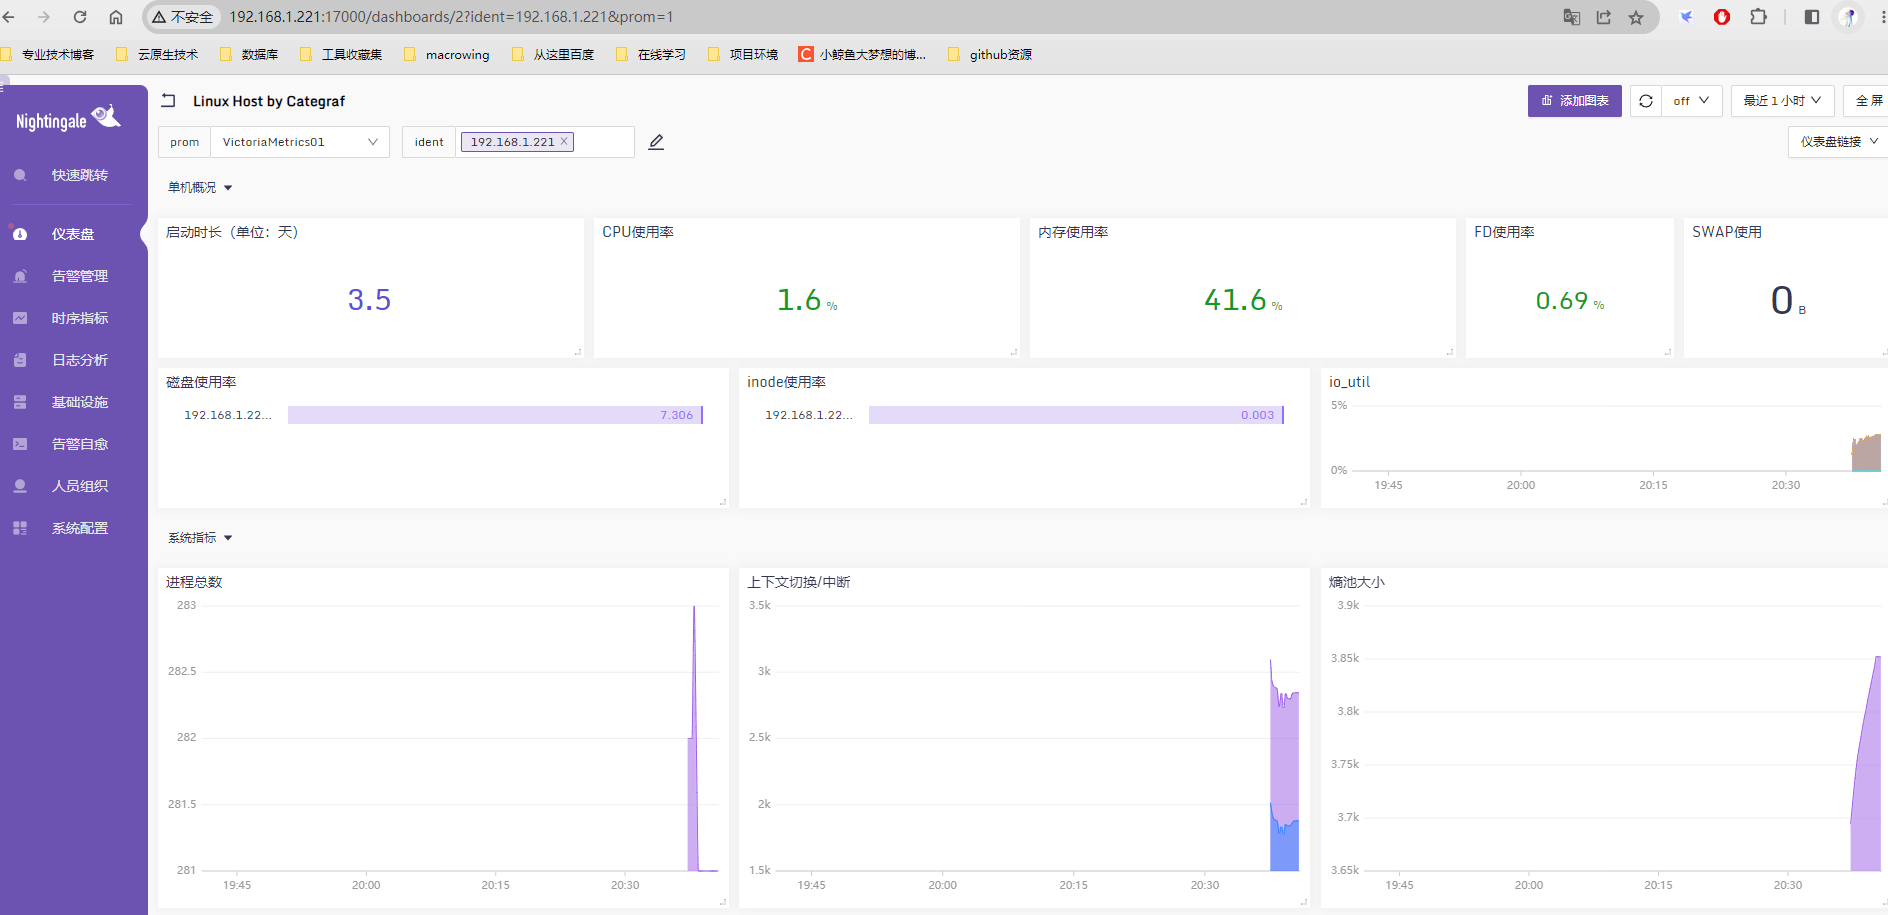
Task: Open the VictoriaMetrics01 prom datasource dropdown
Action: tap(299, 142)
